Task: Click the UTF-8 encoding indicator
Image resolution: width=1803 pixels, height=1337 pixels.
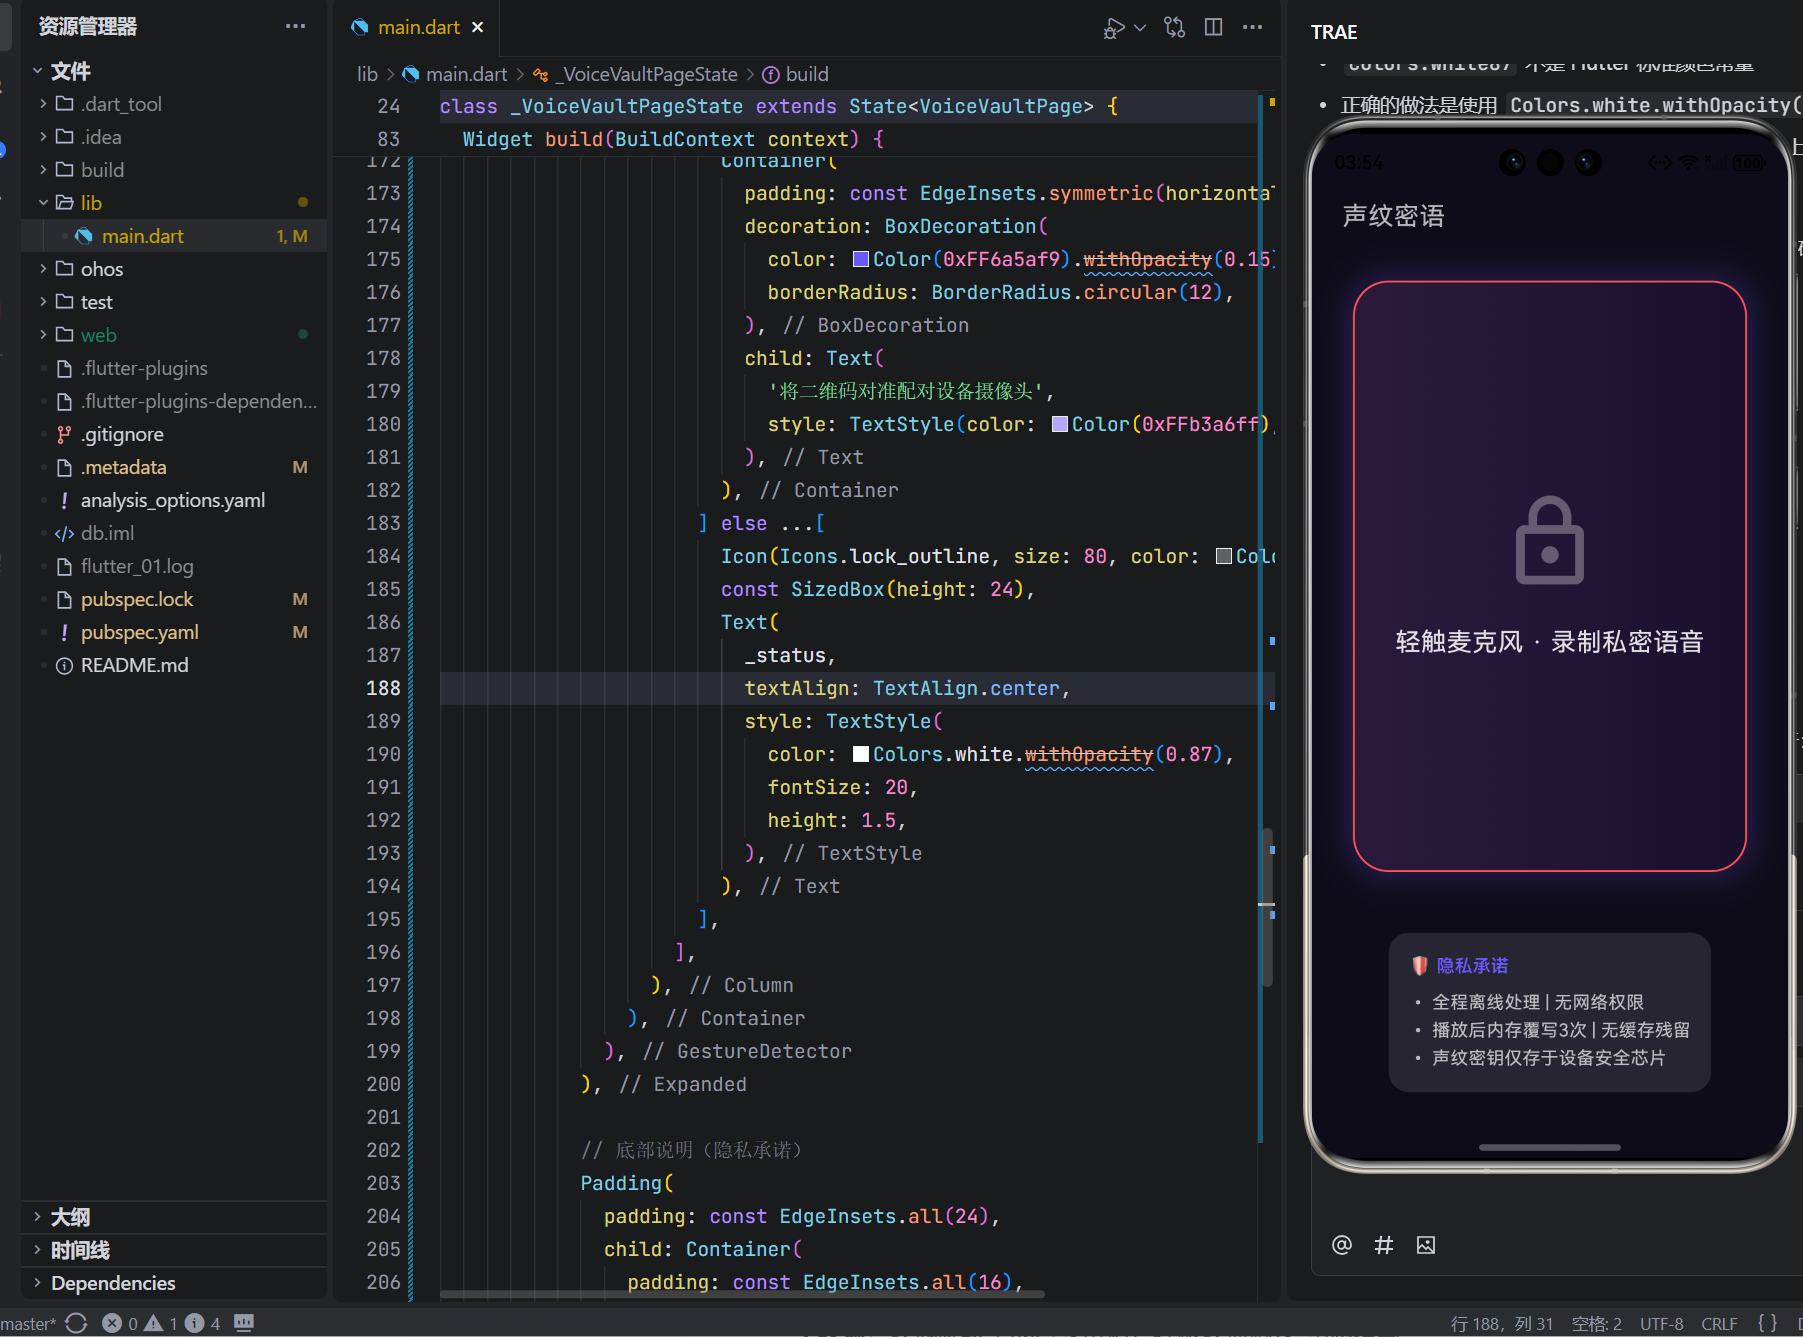Action: [x=1662, y=1324]
